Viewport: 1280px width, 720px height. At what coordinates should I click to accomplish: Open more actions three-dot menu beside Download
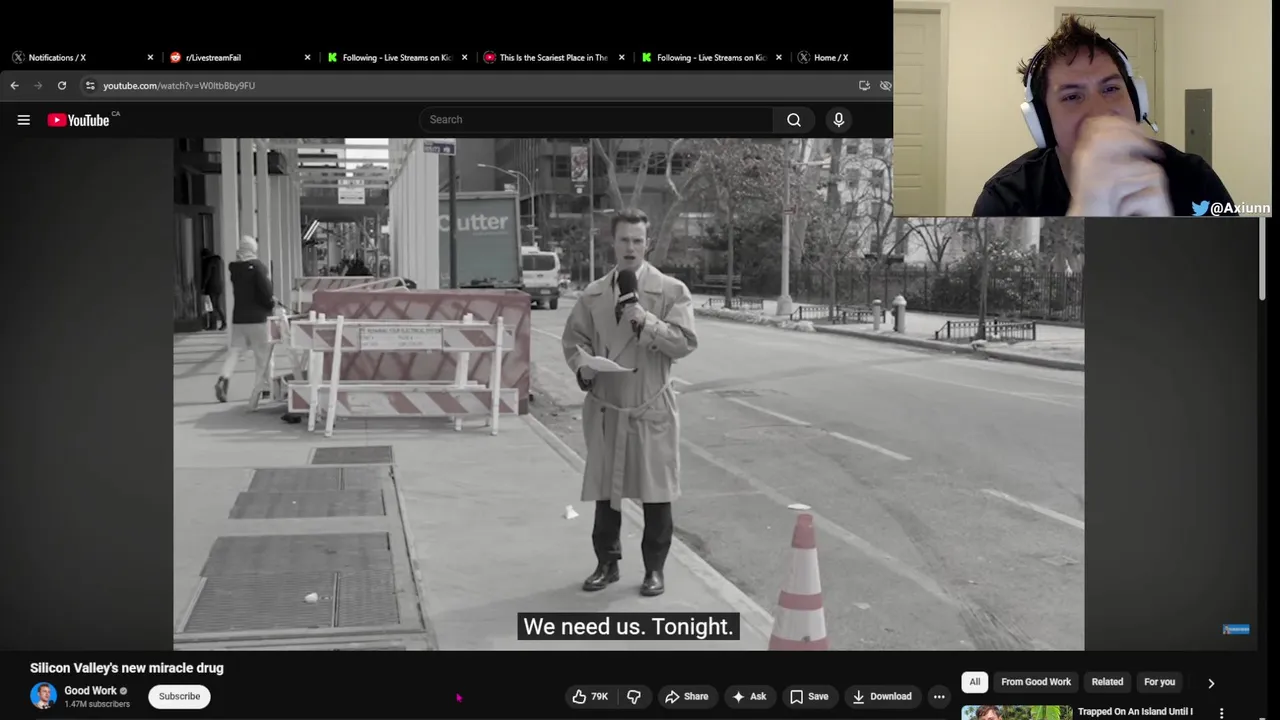coord(939,697)
